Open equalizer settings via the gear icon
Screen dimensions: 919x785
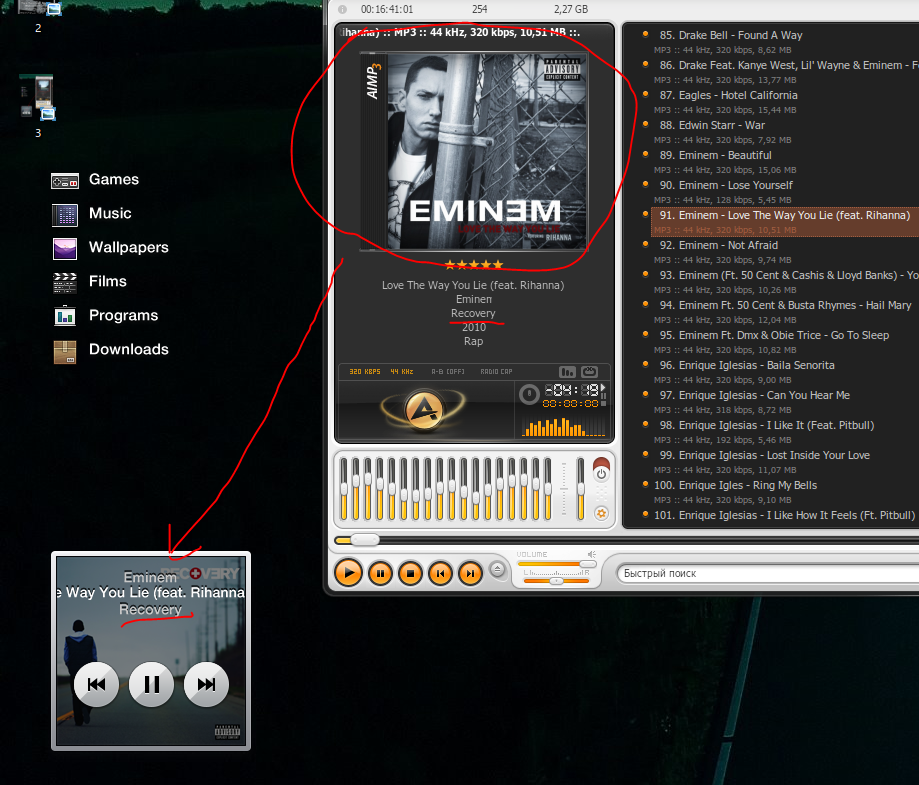point(601,514)
